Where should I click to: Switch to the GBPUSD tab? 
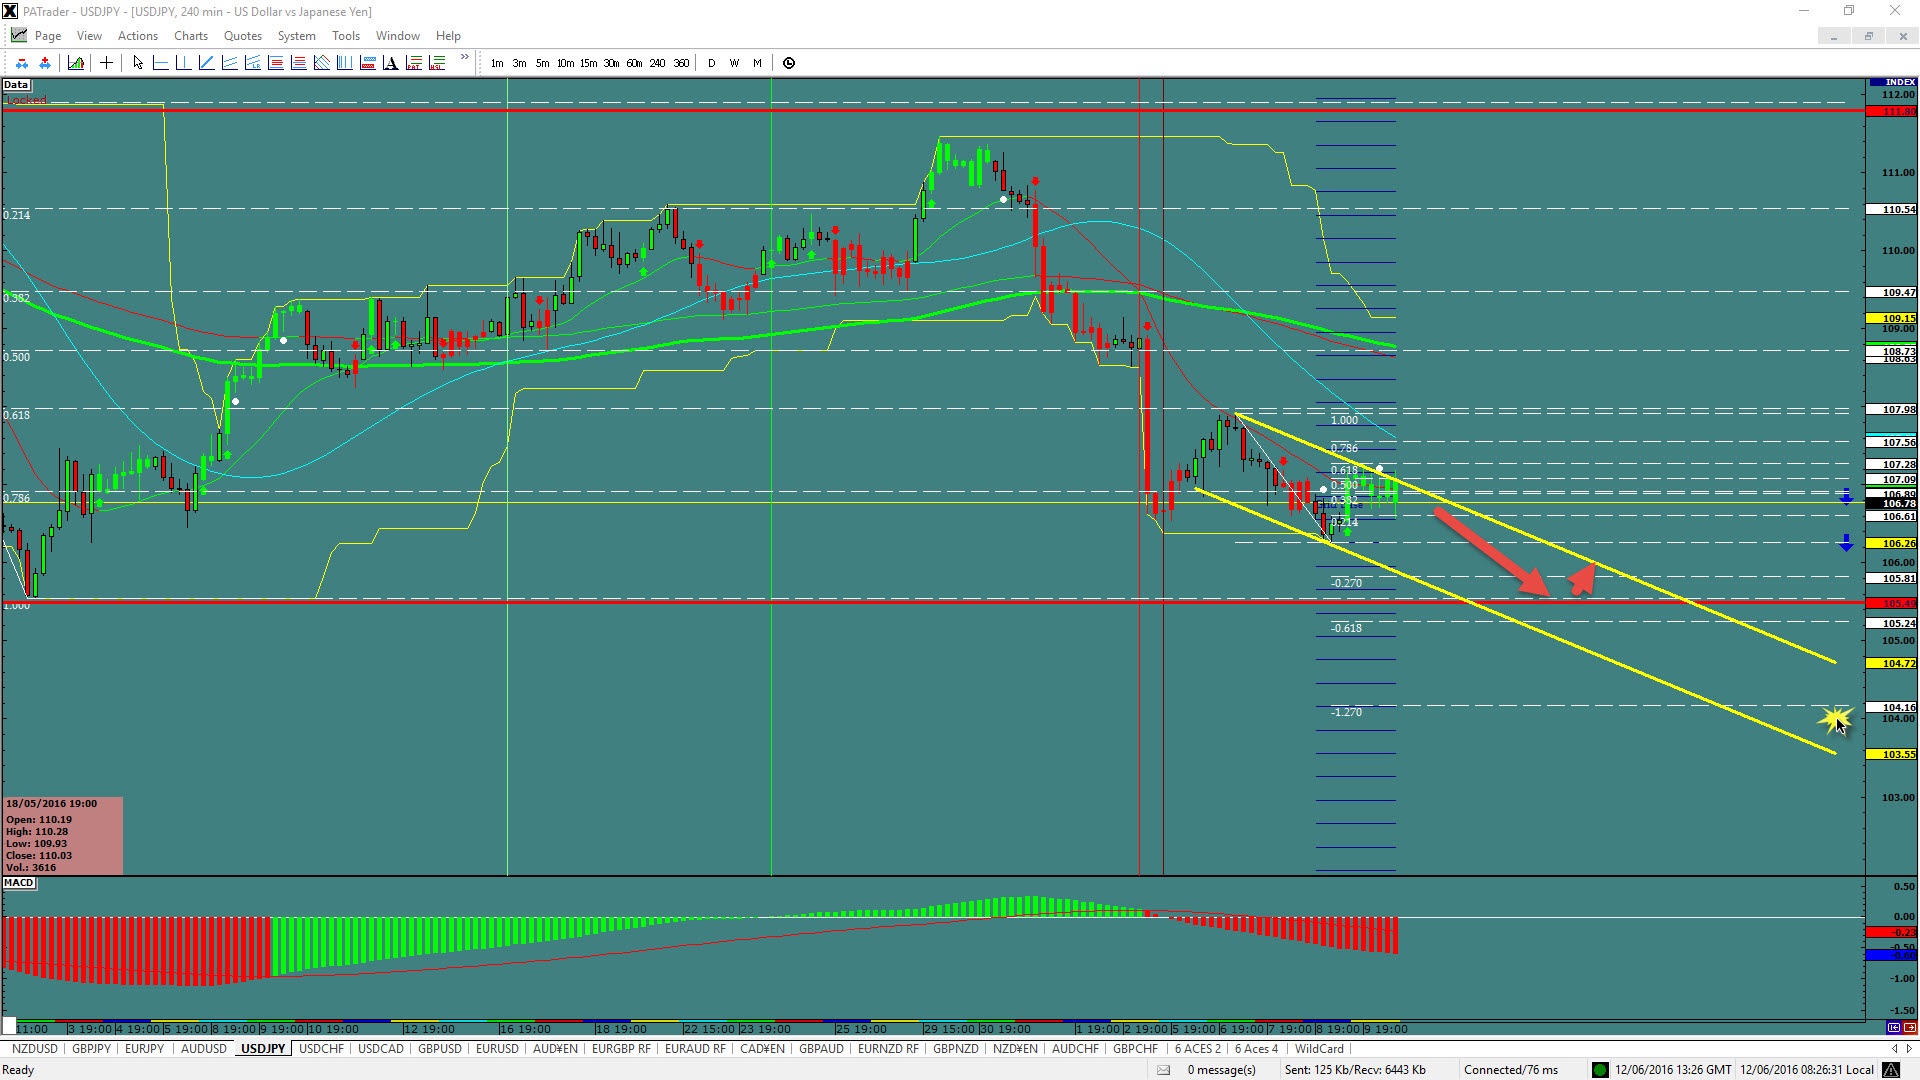coord(440,1049)
